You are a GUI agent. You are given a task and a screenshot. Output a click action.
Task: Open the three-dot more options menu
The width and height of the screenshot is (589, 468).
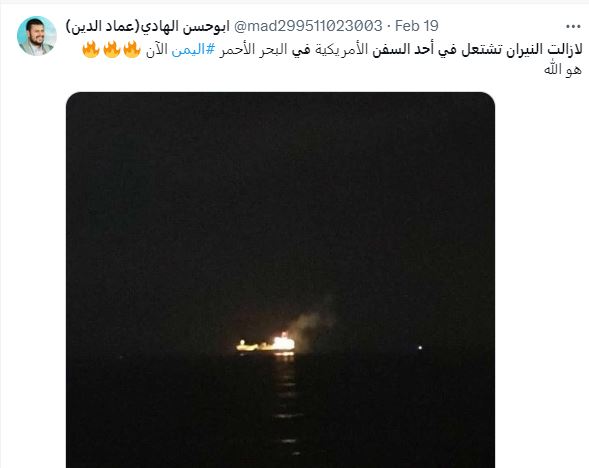(573, 27)
